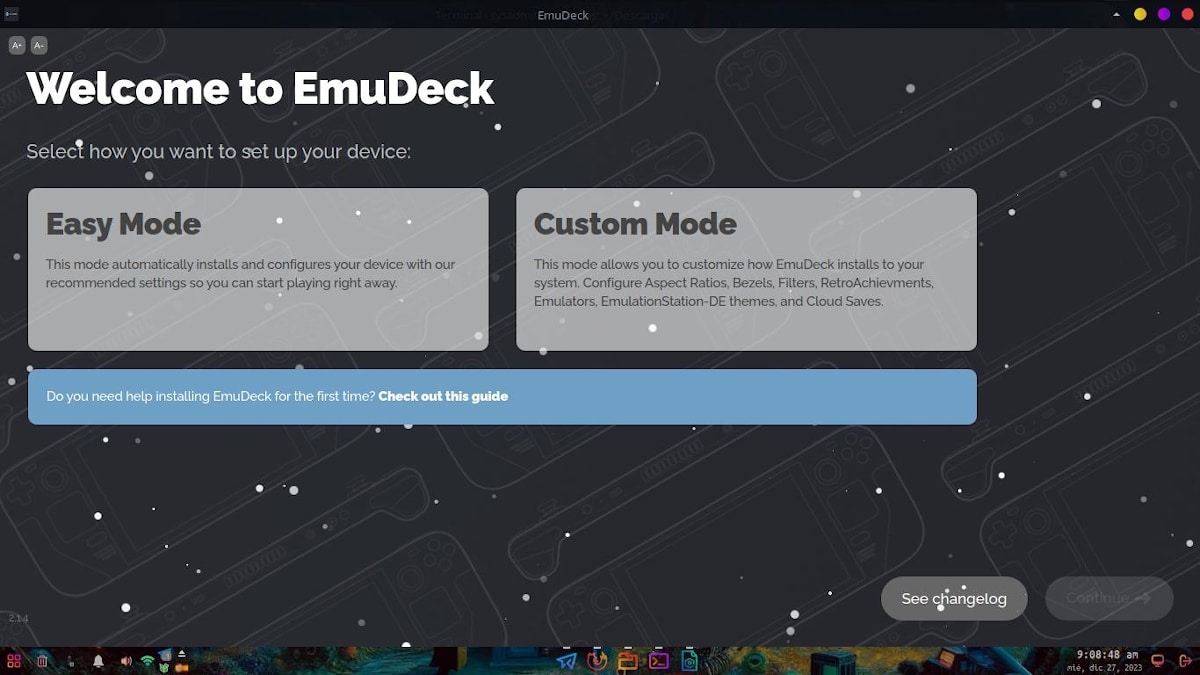Increase font size with A+ button
The image size is (1200, 675).
click(x=17, y=45)
